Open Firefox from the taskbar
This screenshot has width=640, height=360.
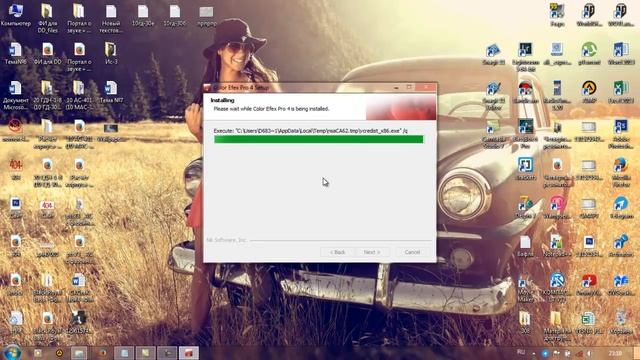click(x=102, y=353)
